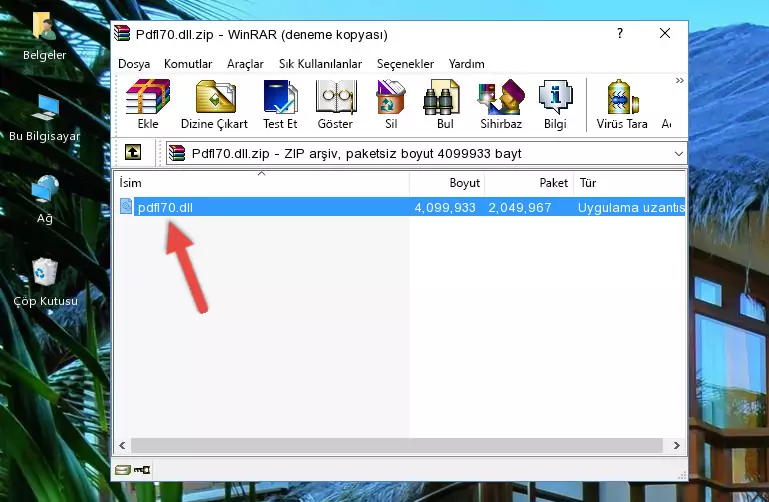Open the Seçenekler menu
The image size is (769, 502).
405,64
